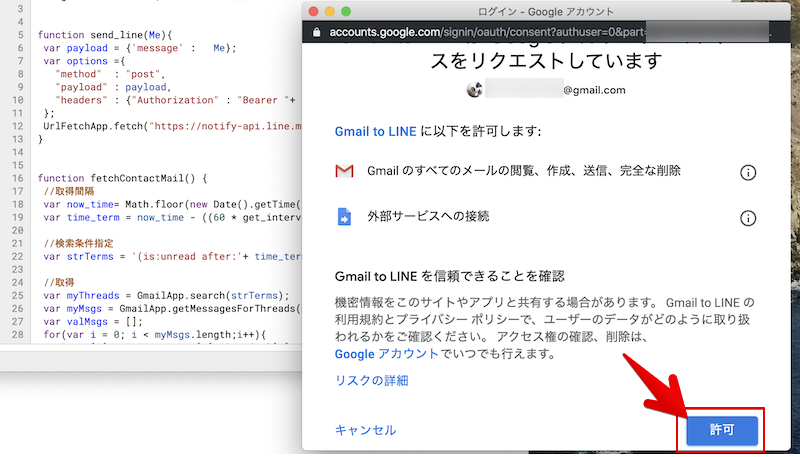The width and height of the screenshot is (800, 457).
Task: Click the account avatar next to the email
Action: point(475,89)
